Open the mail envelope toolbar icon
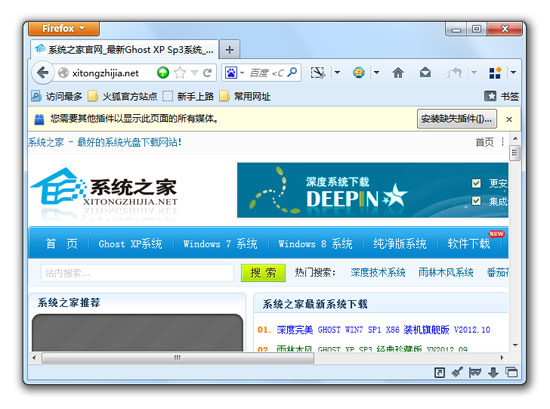The height and width of the screenshot is (409, 550). (425, 73)
